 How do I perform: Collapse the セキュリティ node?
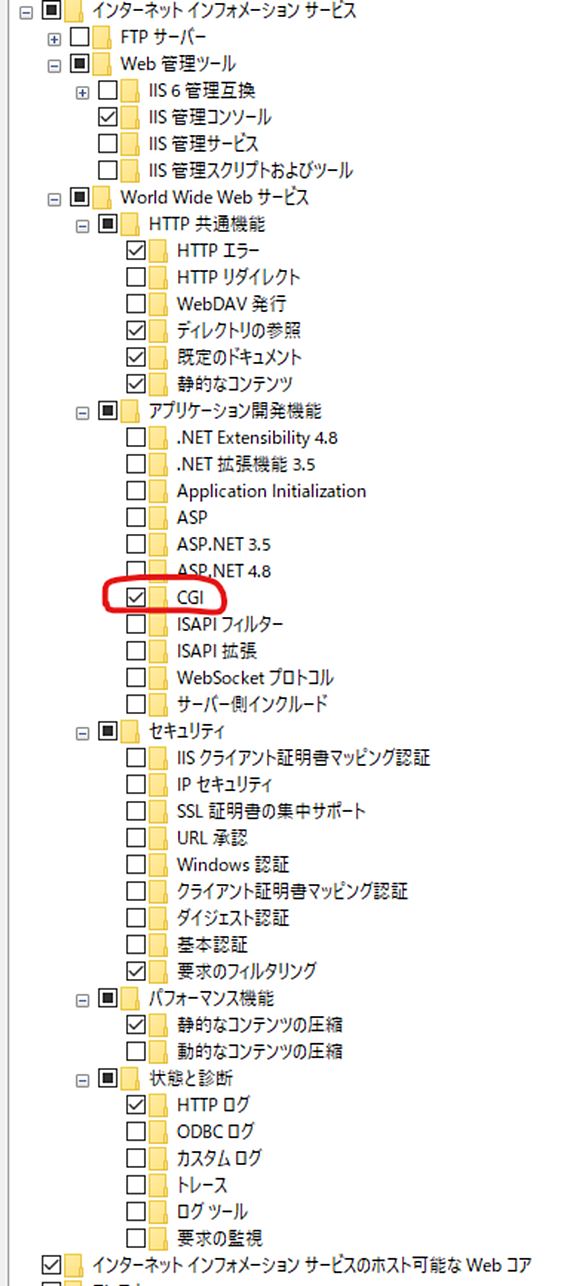coord(83,732)
